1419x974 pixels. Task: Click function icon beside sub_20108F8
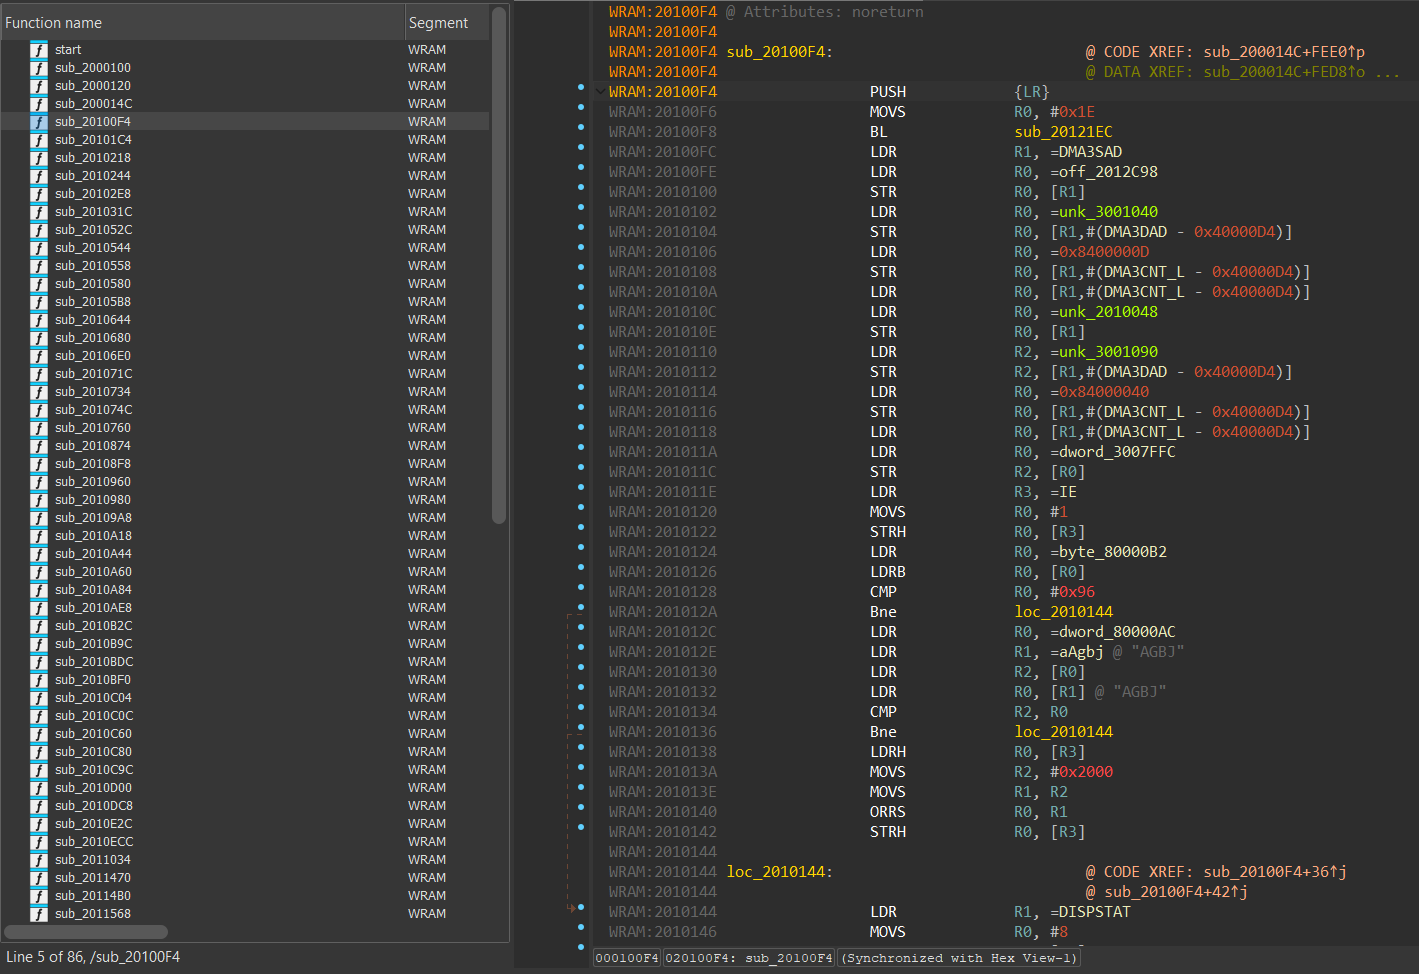coord(39,464)
